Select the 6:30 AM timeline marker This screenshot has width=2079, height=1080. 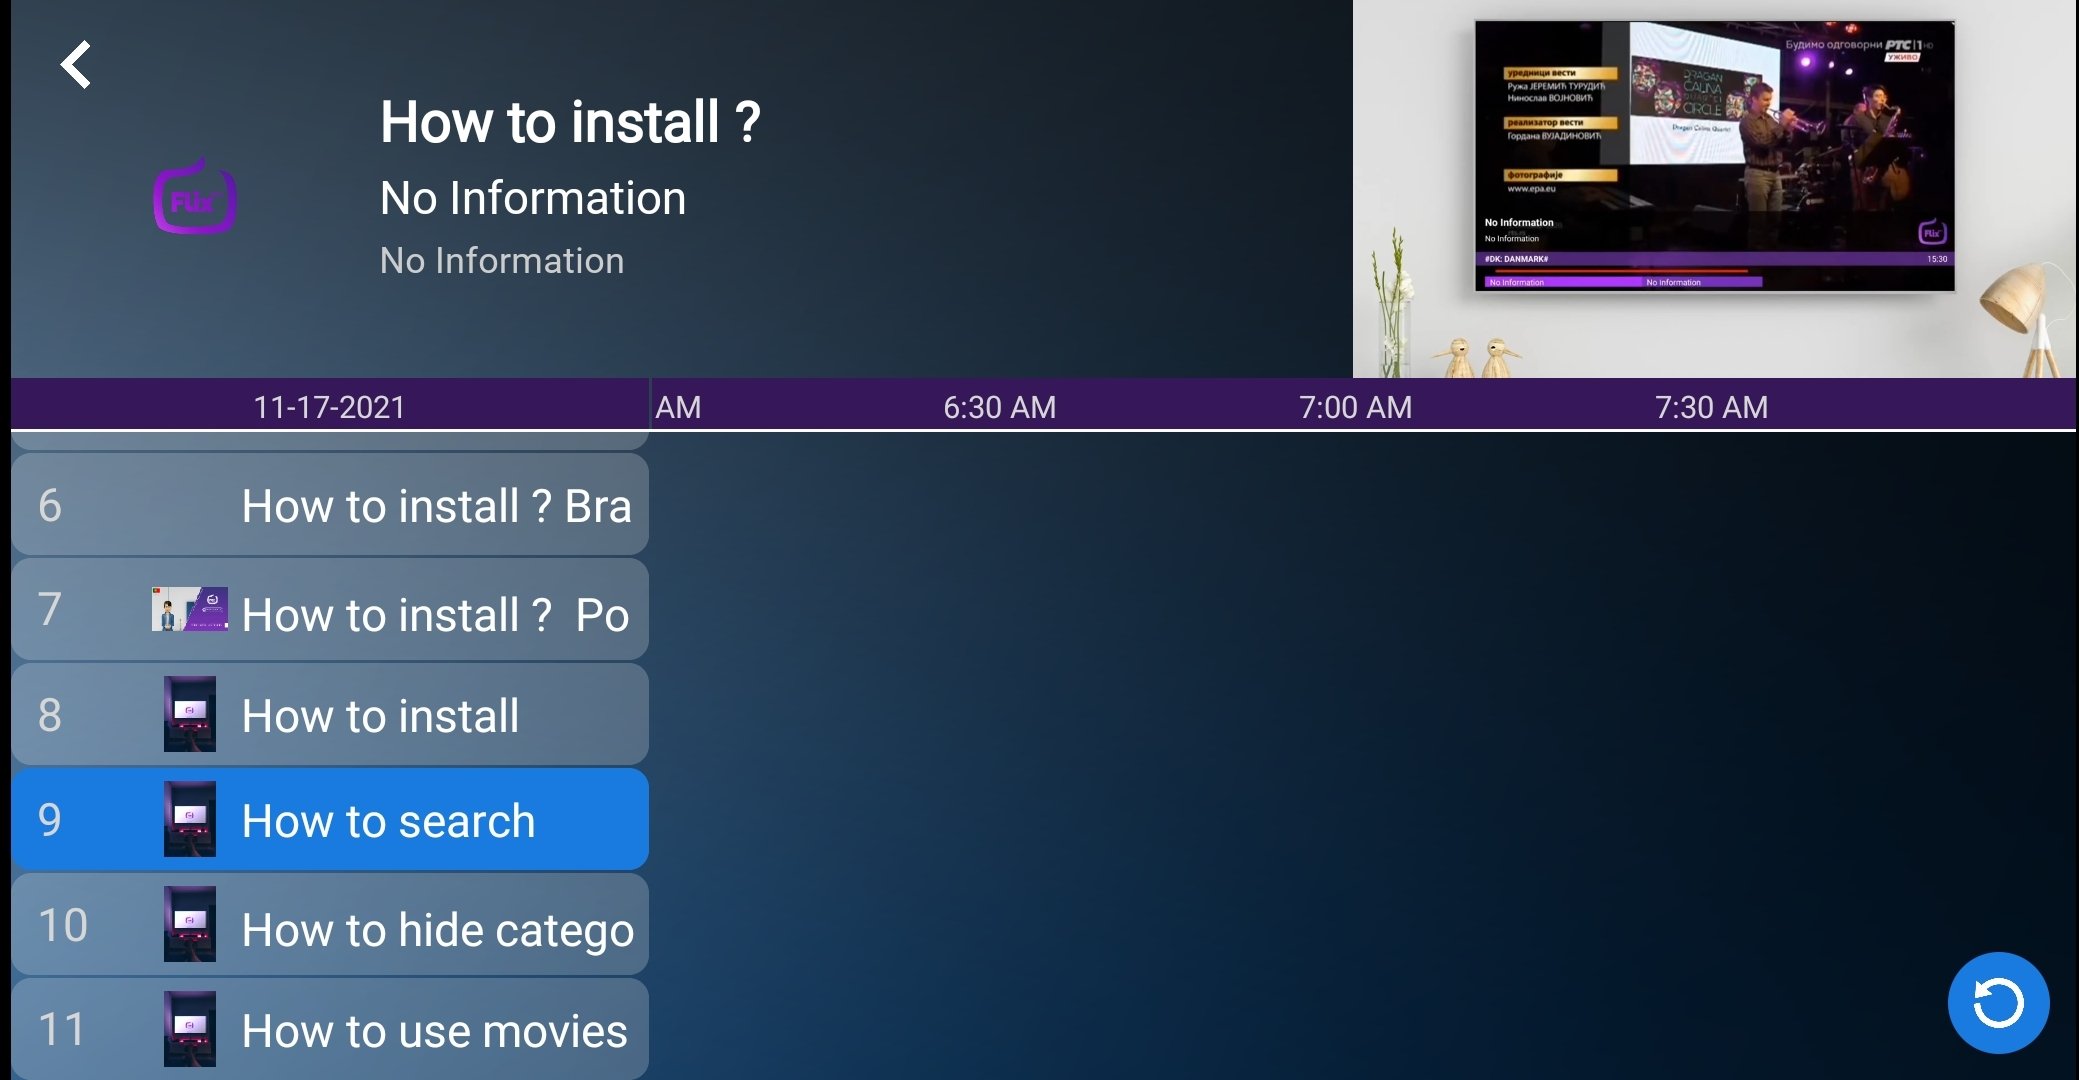1000,404
